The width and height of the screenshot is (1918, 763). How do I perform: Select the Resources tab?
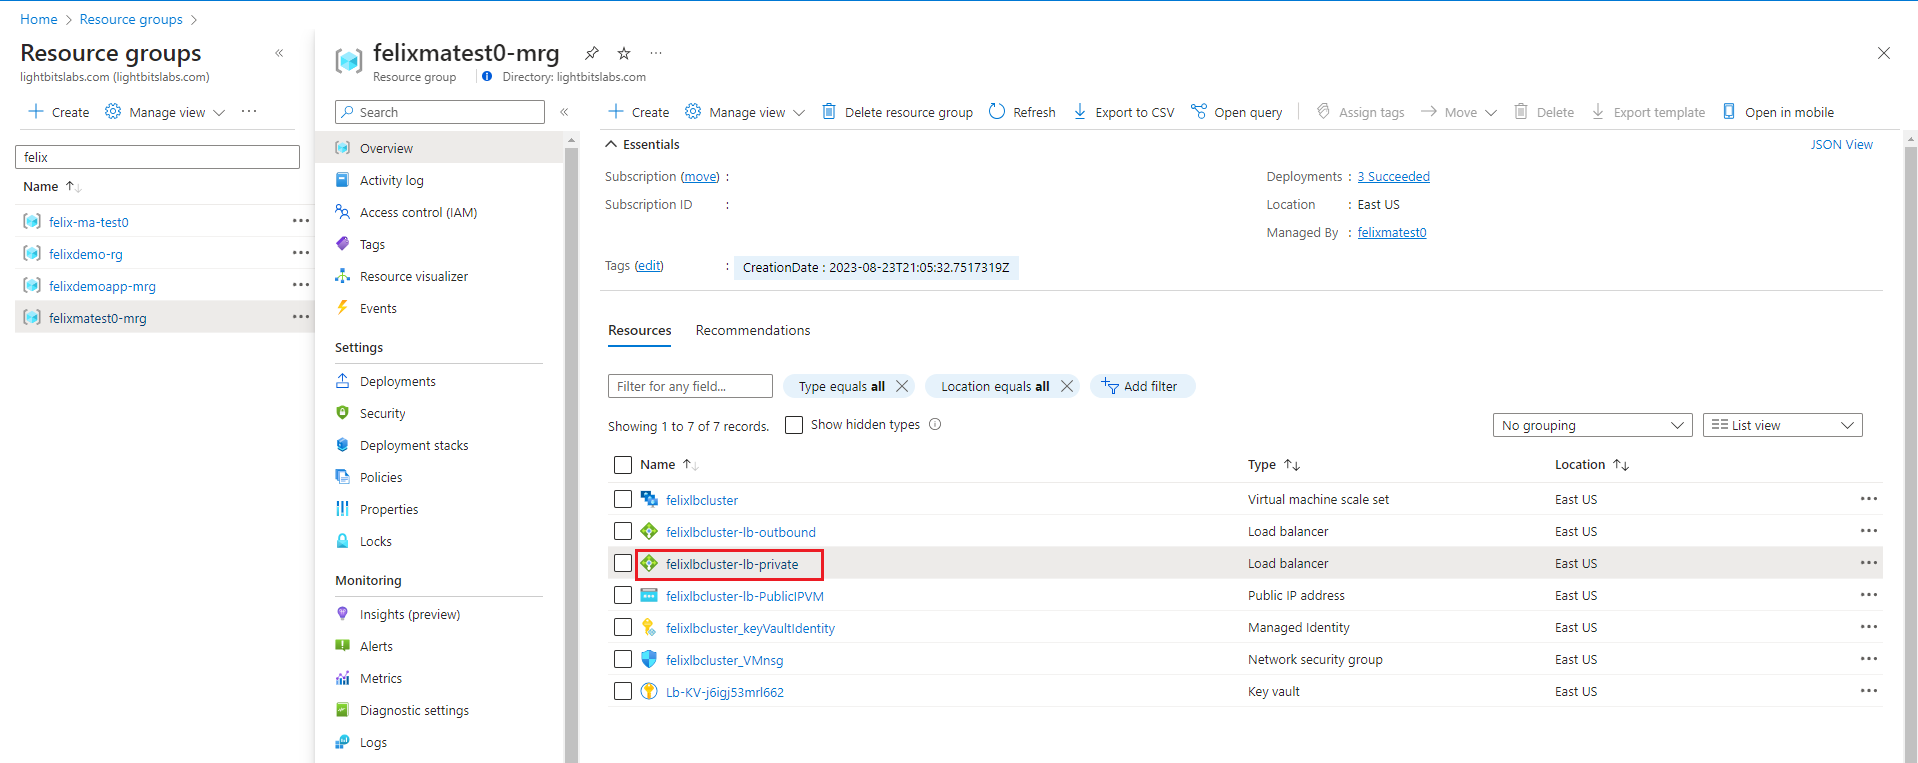tap(640, 330)
